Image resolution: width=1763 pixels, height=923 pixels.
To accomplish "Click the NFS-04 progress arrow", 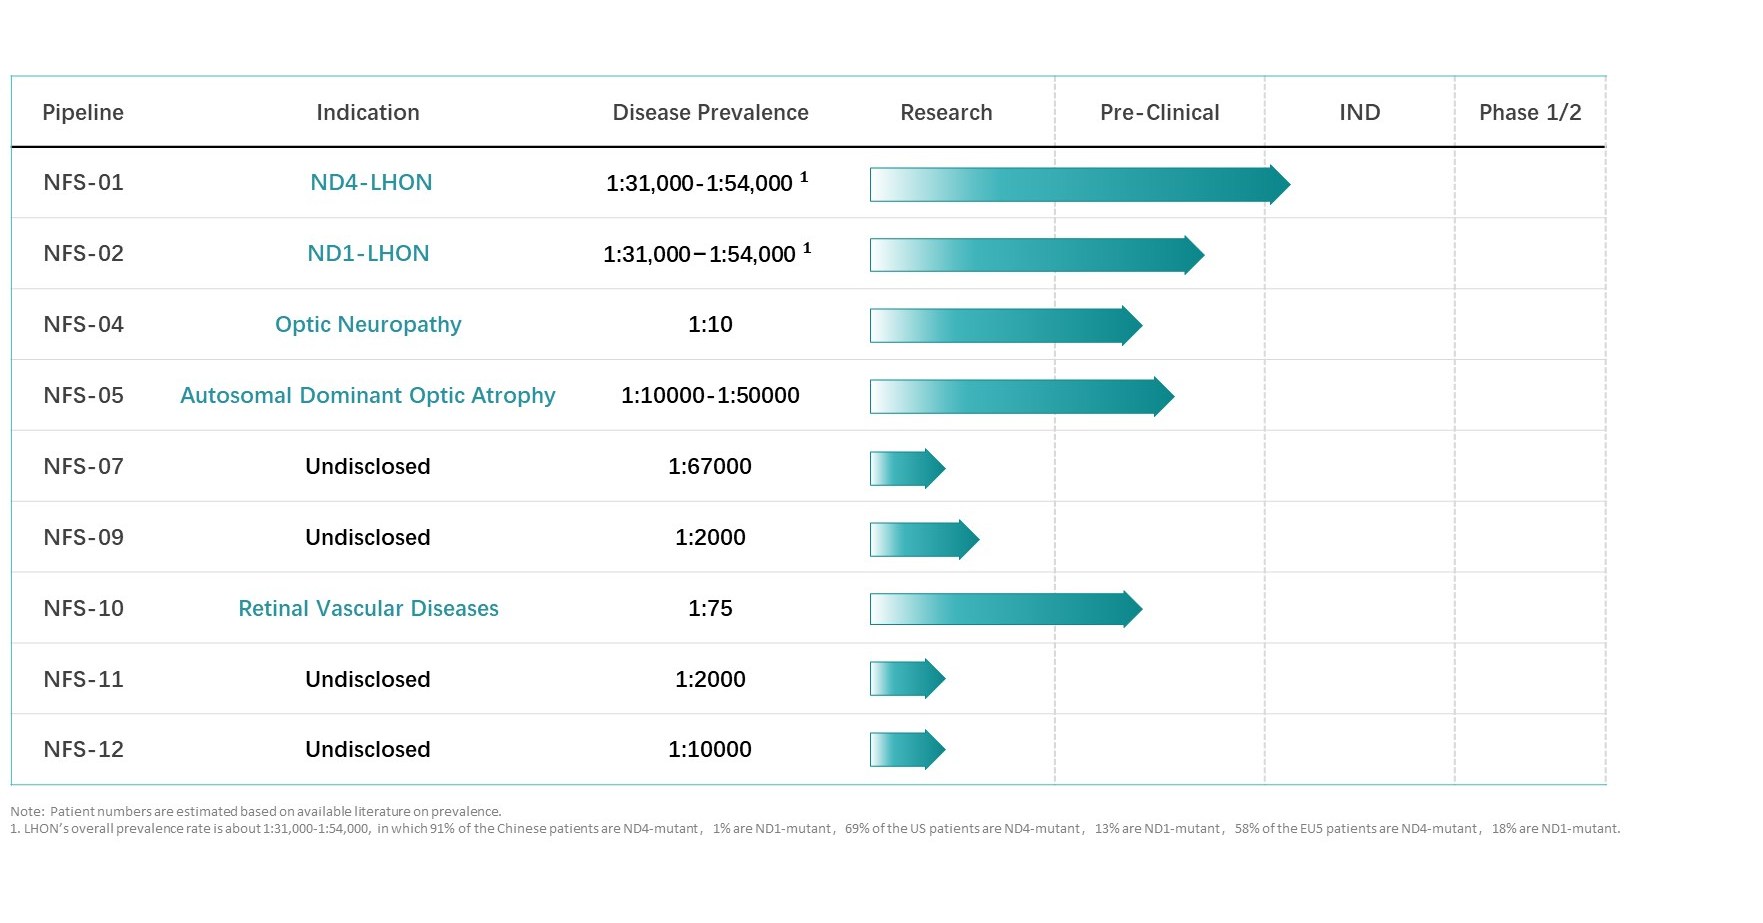I will pos(1004,326).
